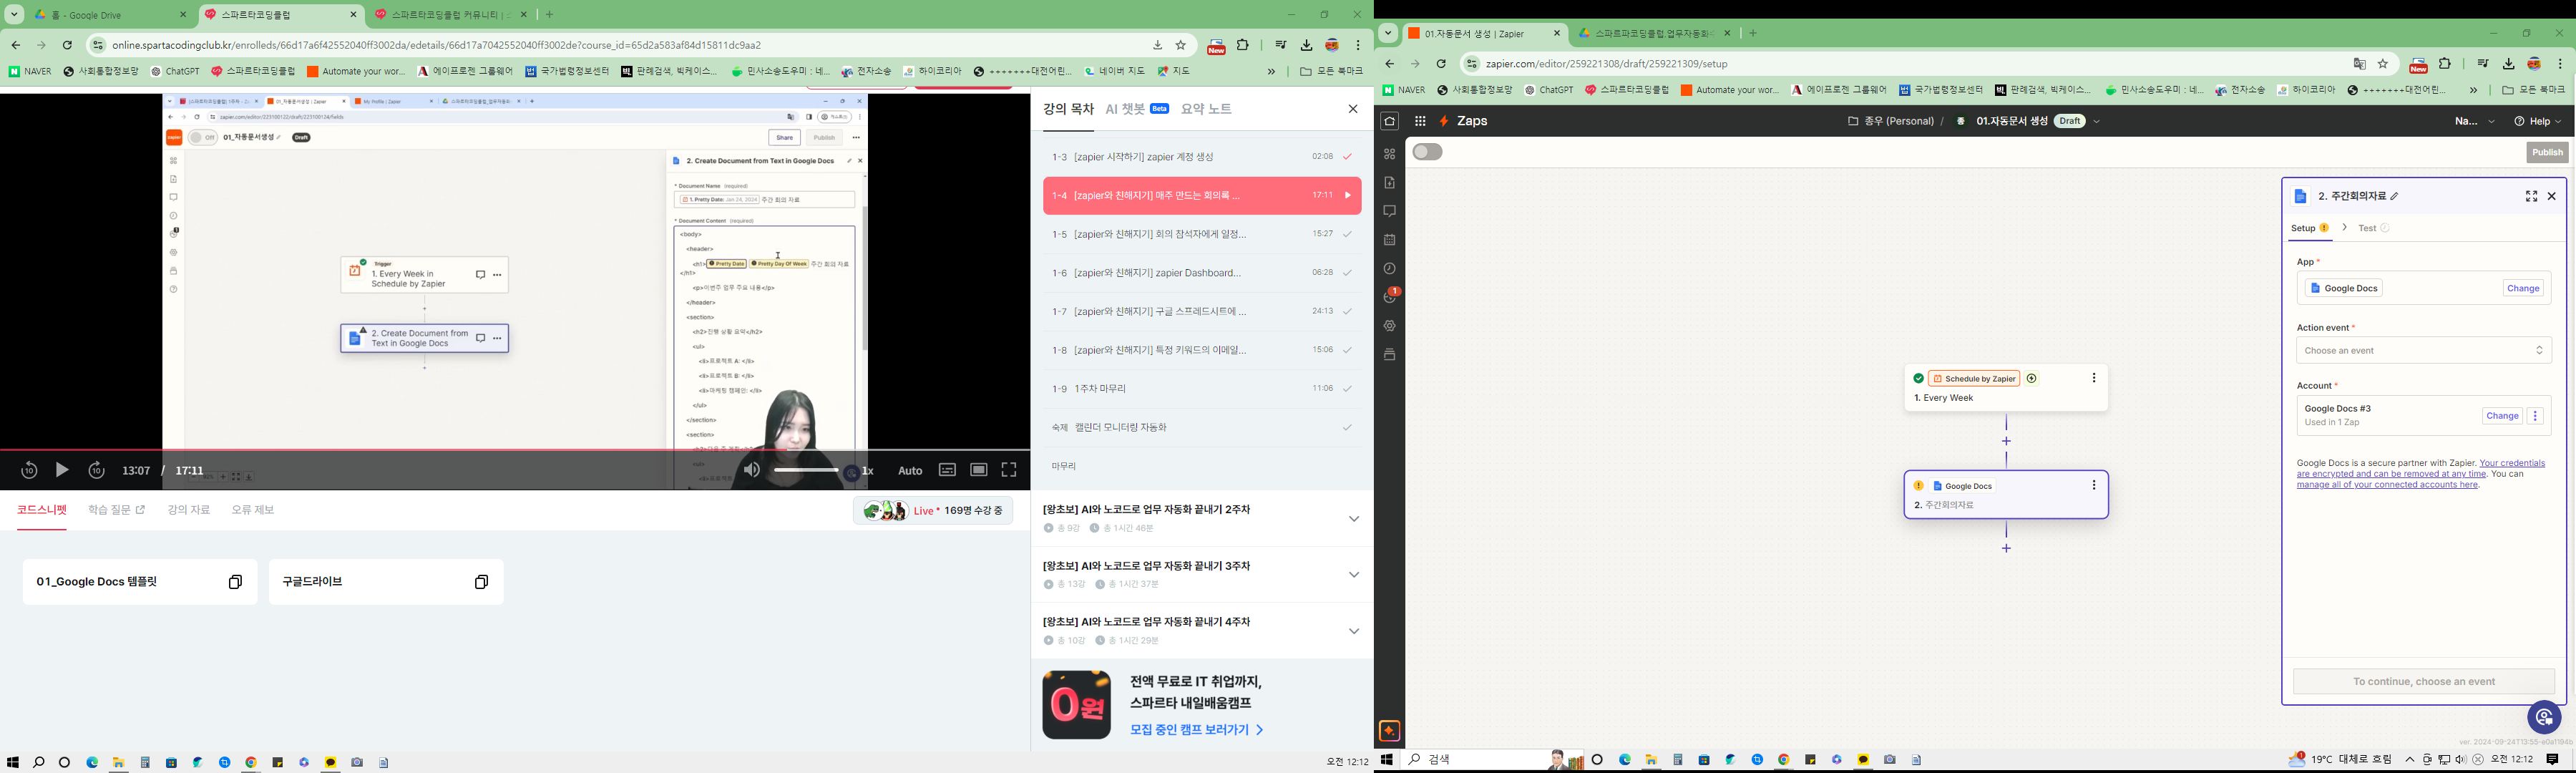The image size is (2576, 773).
Task: Open the comments/notes icon in Zapier sidebar
Action: point(1390,211)
